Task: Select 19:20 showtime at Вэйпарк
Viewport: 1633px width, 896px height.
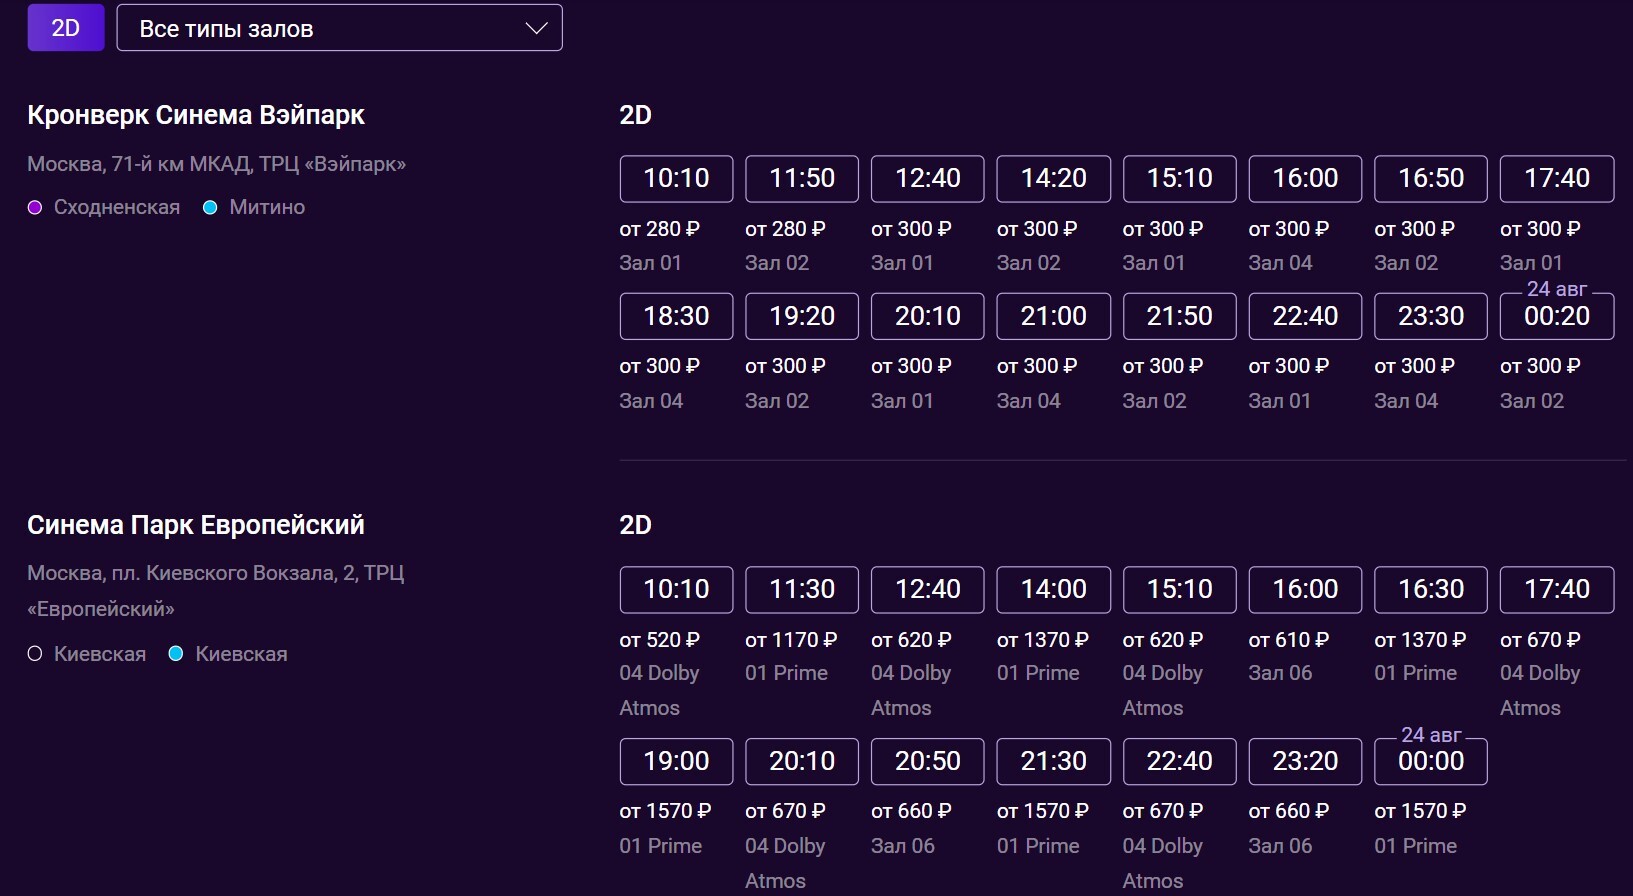Action: click(x=802, y=316)
